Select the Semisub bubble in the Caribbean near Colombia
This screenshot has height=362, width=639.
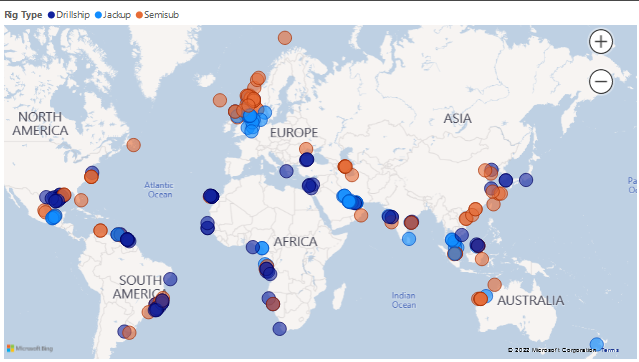pos(100,230)
